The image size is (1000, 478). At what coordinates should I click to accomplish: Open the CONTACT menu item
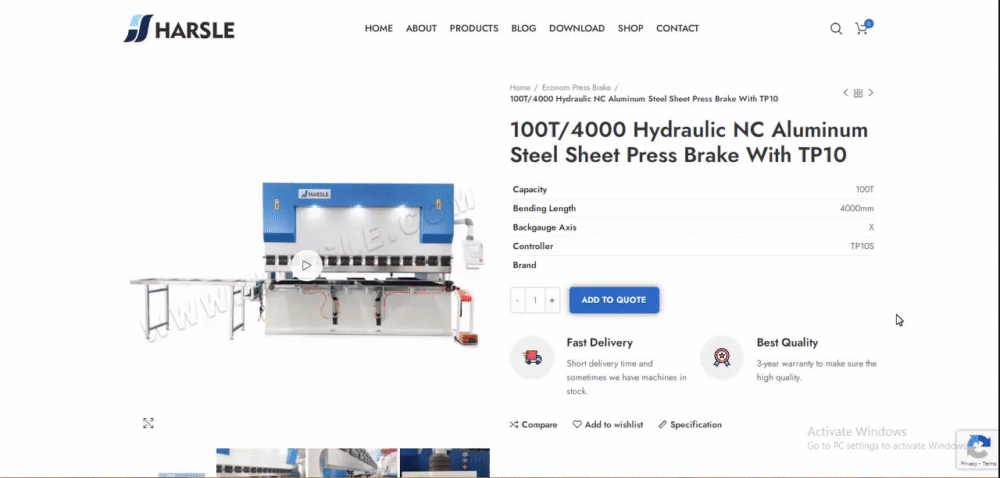click(678, 29)
